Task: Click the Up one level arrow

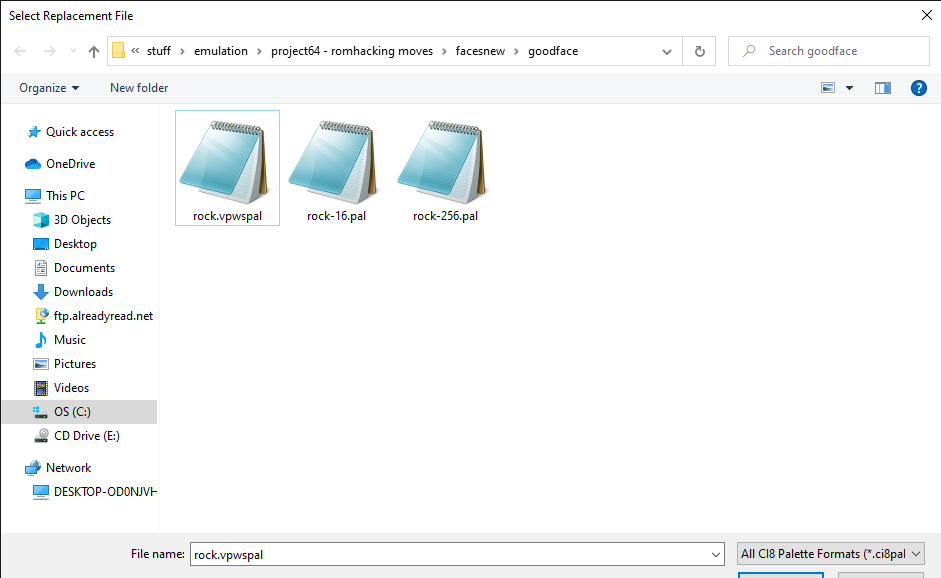Action: point(94,51)
